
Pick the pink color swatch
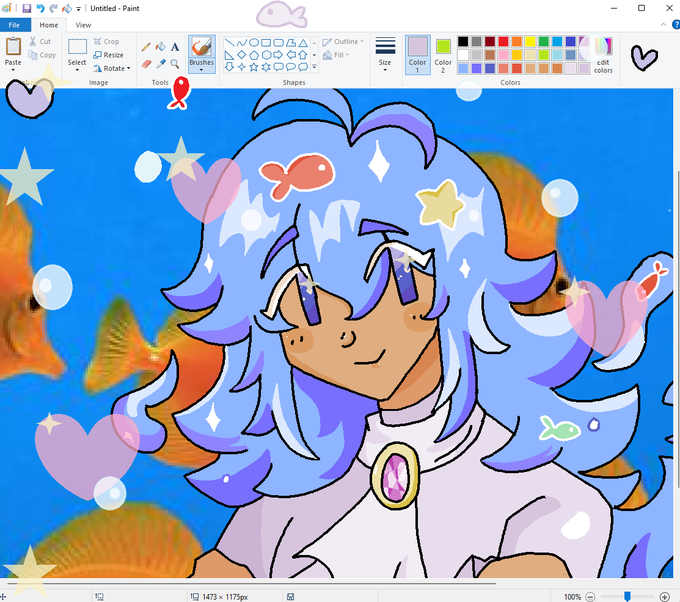(x=503, y=55)
